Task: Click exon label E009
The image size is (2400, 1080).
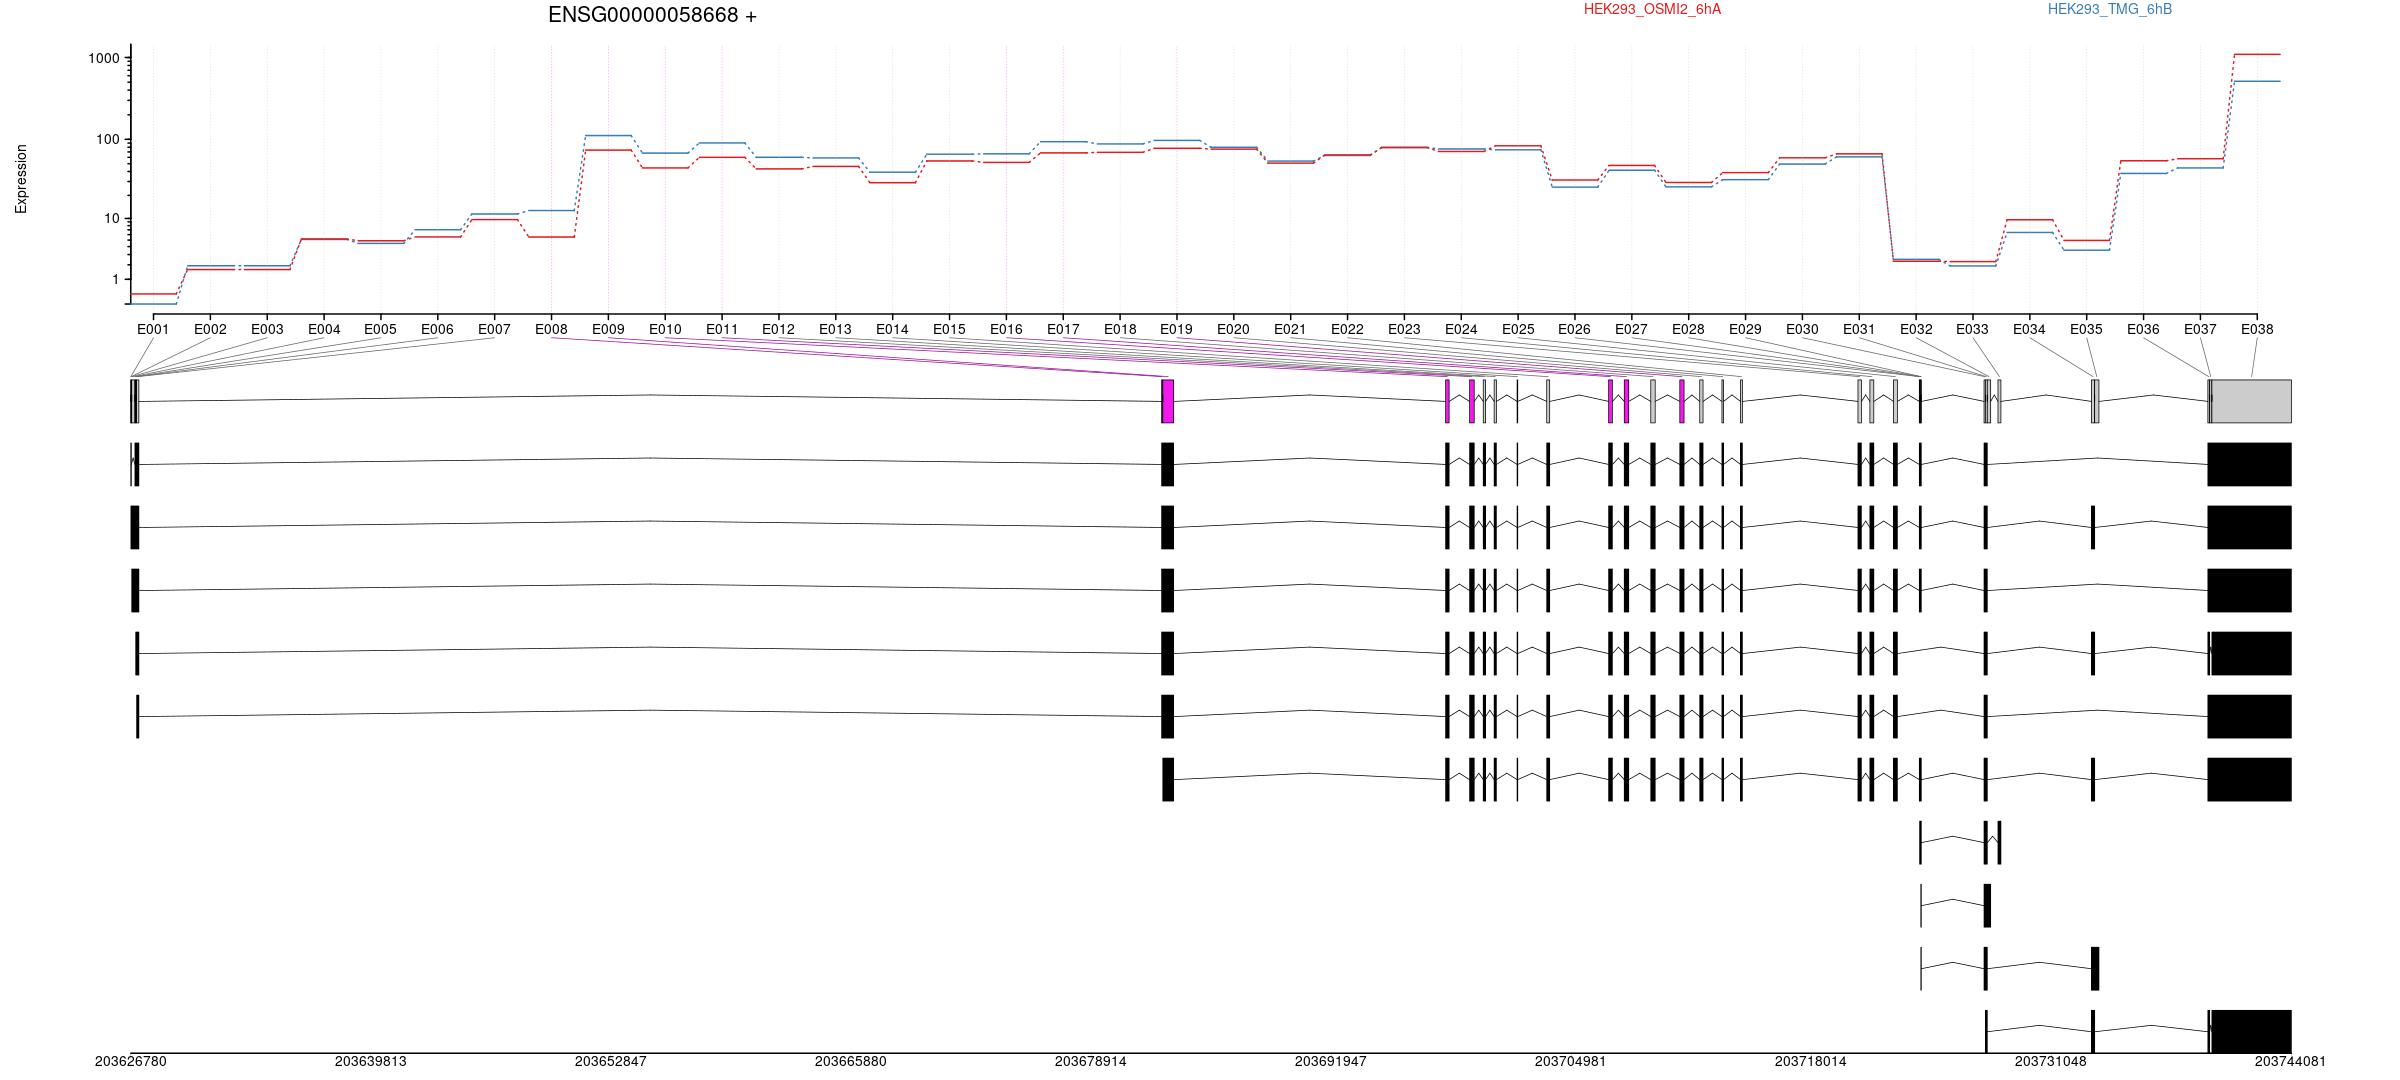Action: [608, 329]
